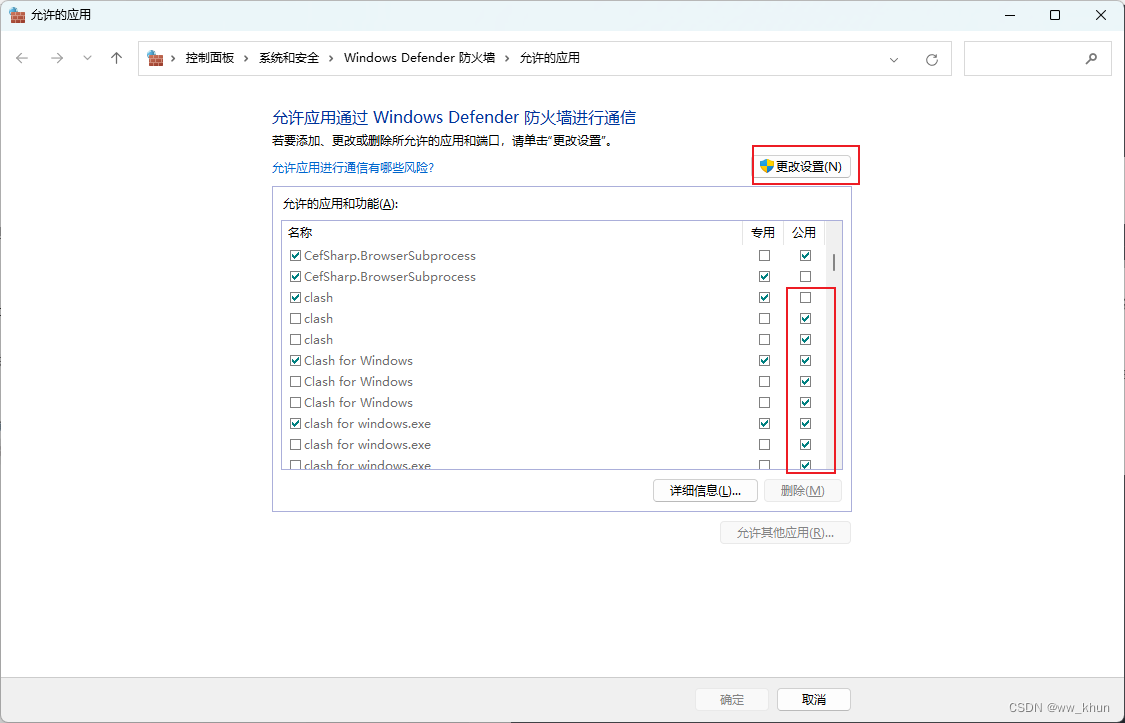Minimize the 允许的应用 window

(x=1008, y=15)
